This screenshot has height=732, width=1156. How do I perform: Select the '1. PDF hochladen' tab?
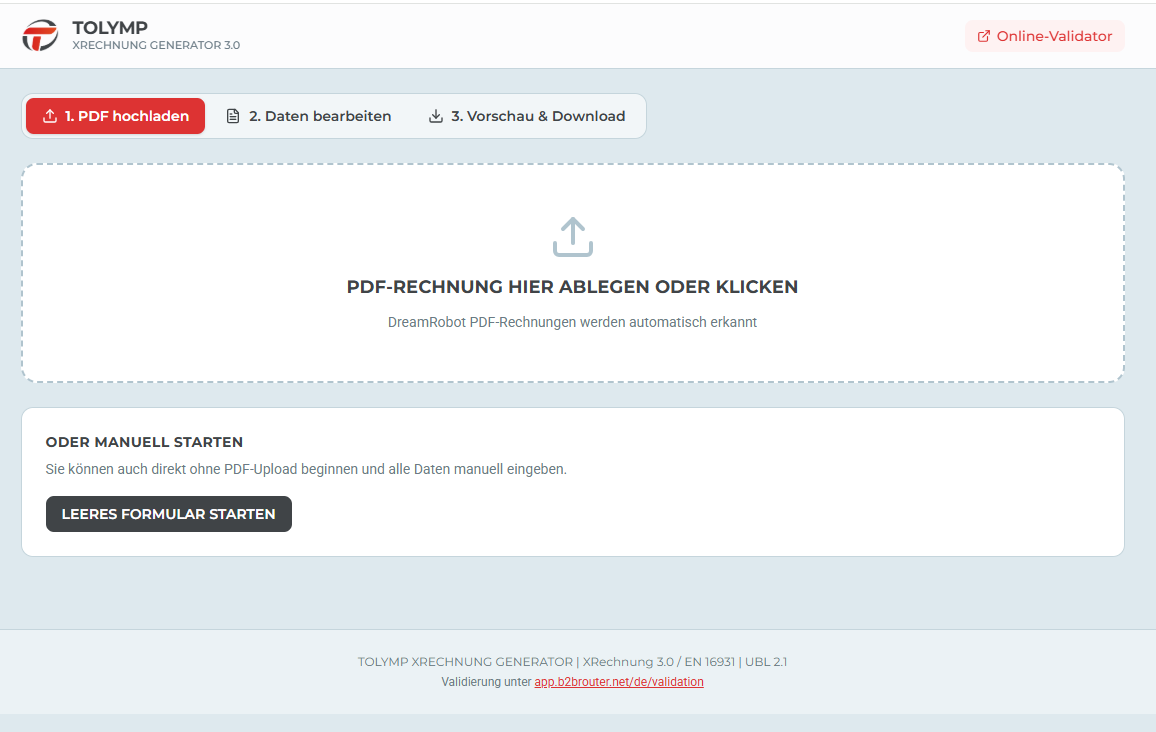[116, 116]
